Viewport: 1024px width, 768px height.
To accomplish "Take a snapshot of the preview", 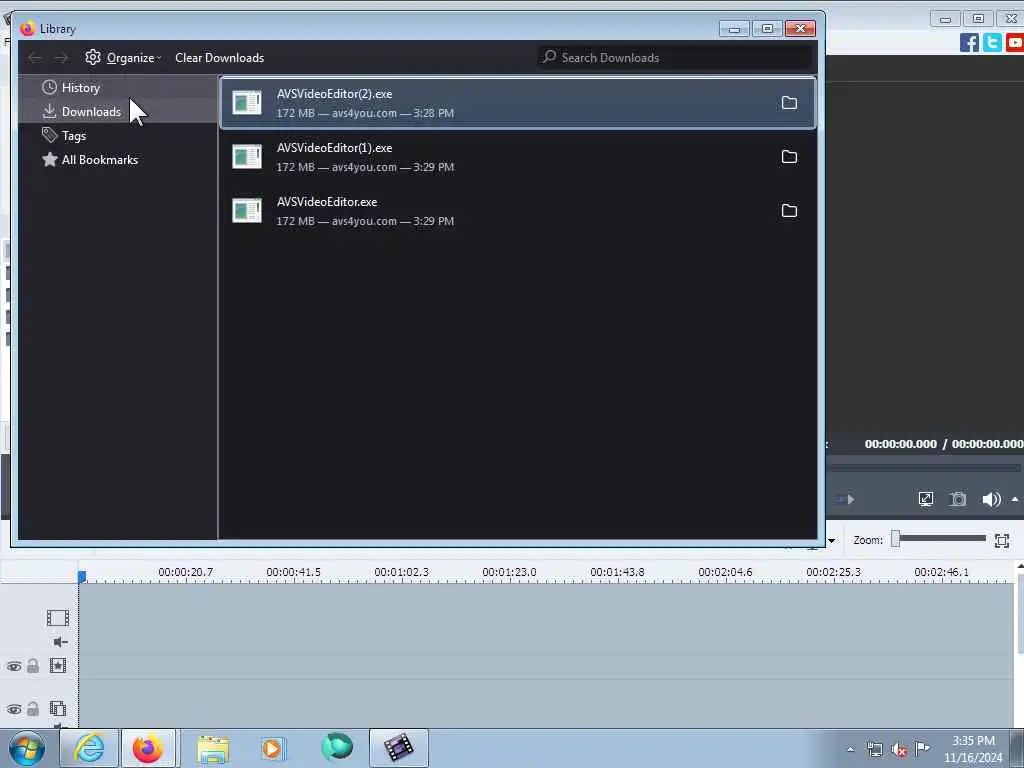I will (x=958, y=500).
